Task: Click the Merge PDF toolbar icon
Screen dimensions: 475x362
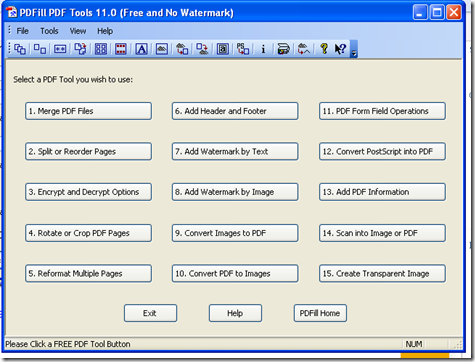Action: tap(20, 49)
